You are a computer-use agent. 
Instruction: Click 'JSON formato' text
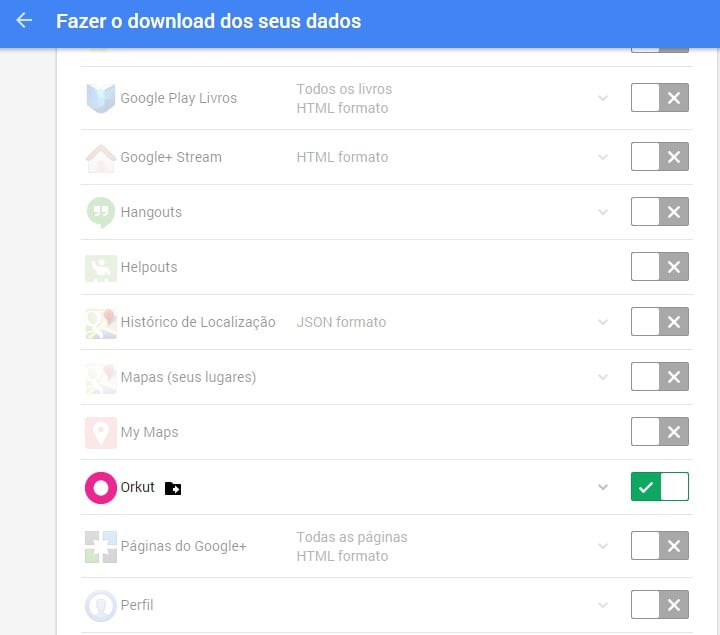click(x=341, y=322)
